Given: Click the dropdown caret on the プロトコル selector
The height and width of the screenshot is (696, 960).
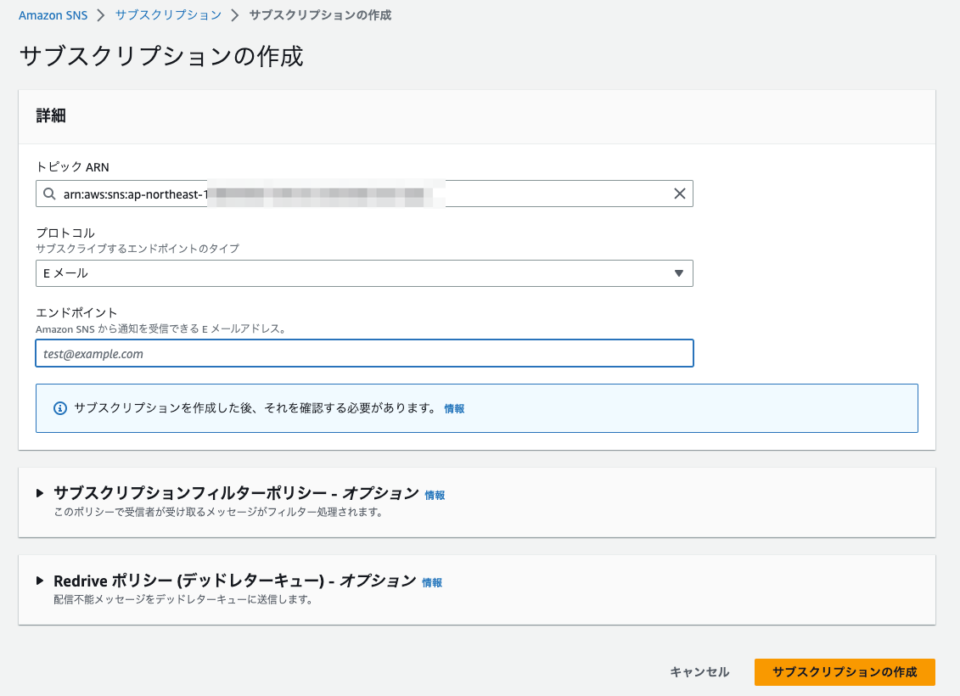Looking at the screenshot, I should pyautogui.click(x=679, y=273).
